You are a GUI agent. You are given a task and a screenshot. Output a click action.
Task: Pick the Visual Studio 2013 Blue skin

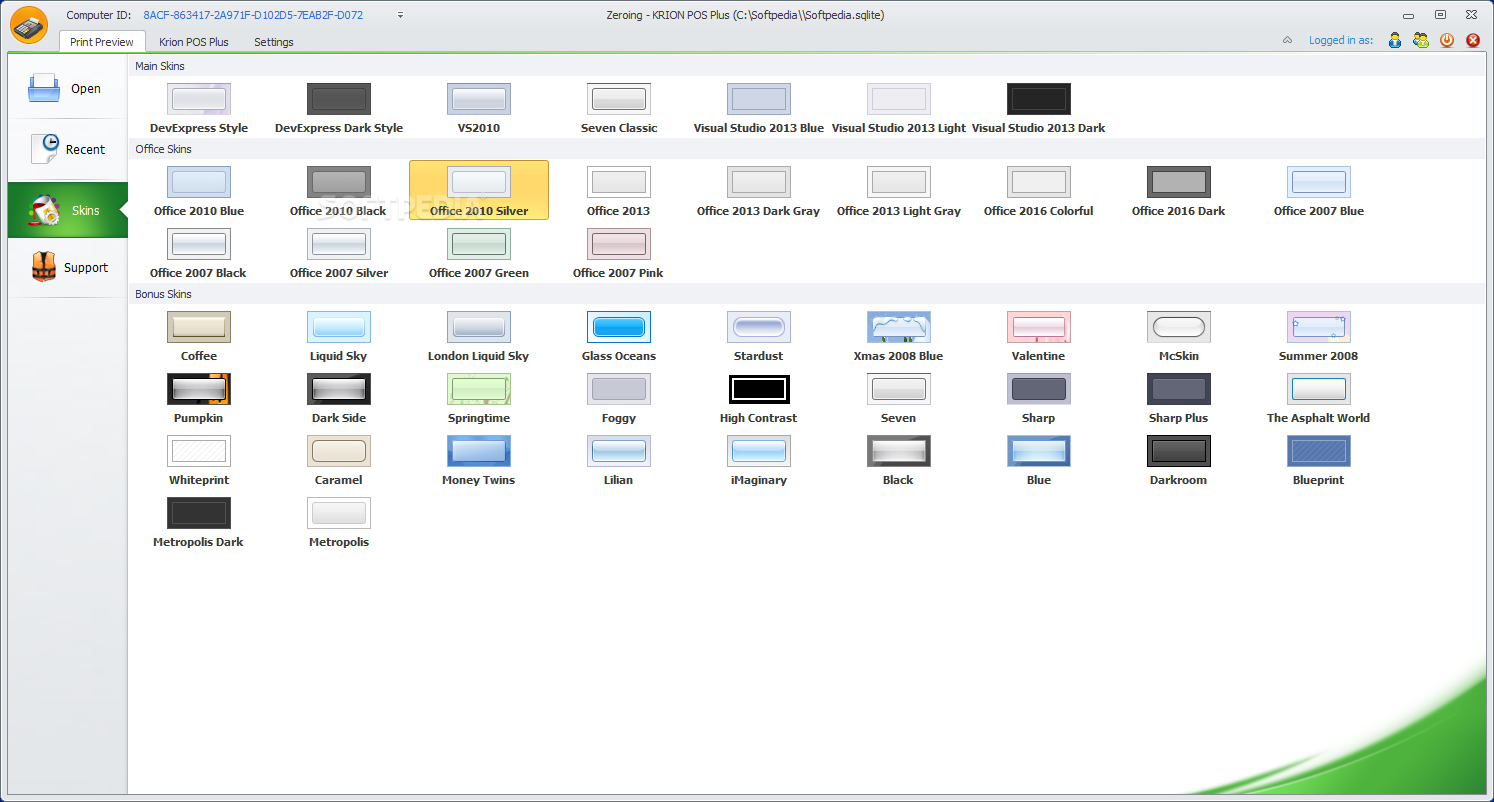(759, 108)
